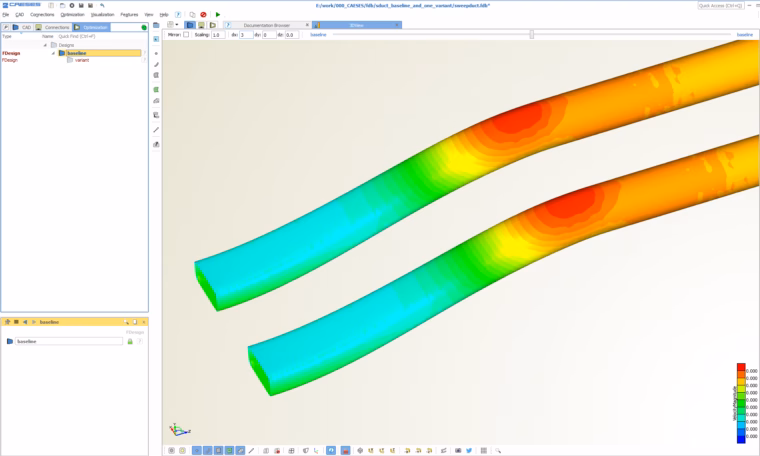Open the CAD menu
Viewport: 760px width, 456px height.
tap(19, 15)
